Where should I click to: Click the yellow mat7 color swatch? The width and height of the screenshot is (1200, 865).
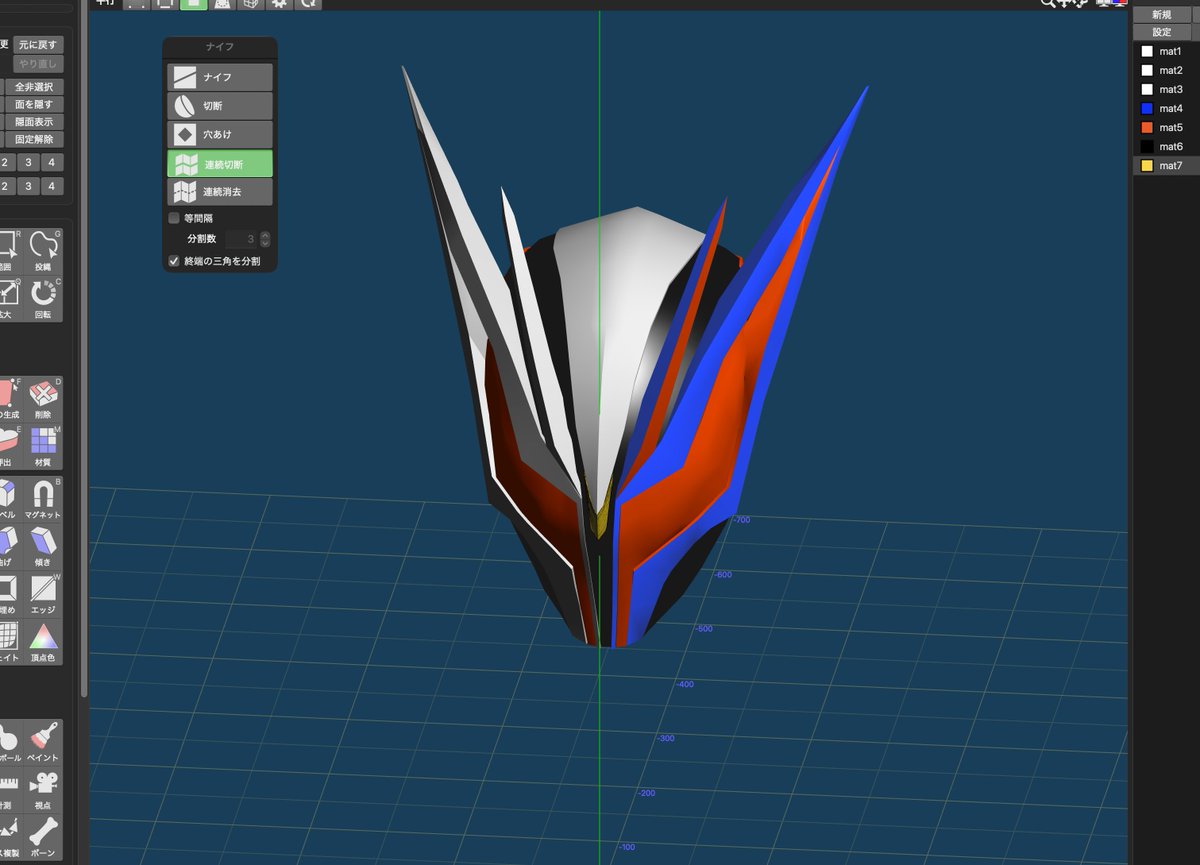1147,166
